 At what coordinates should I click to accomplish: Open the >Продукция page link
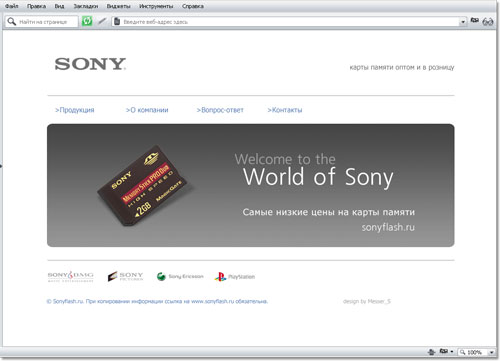click(75, 110)
